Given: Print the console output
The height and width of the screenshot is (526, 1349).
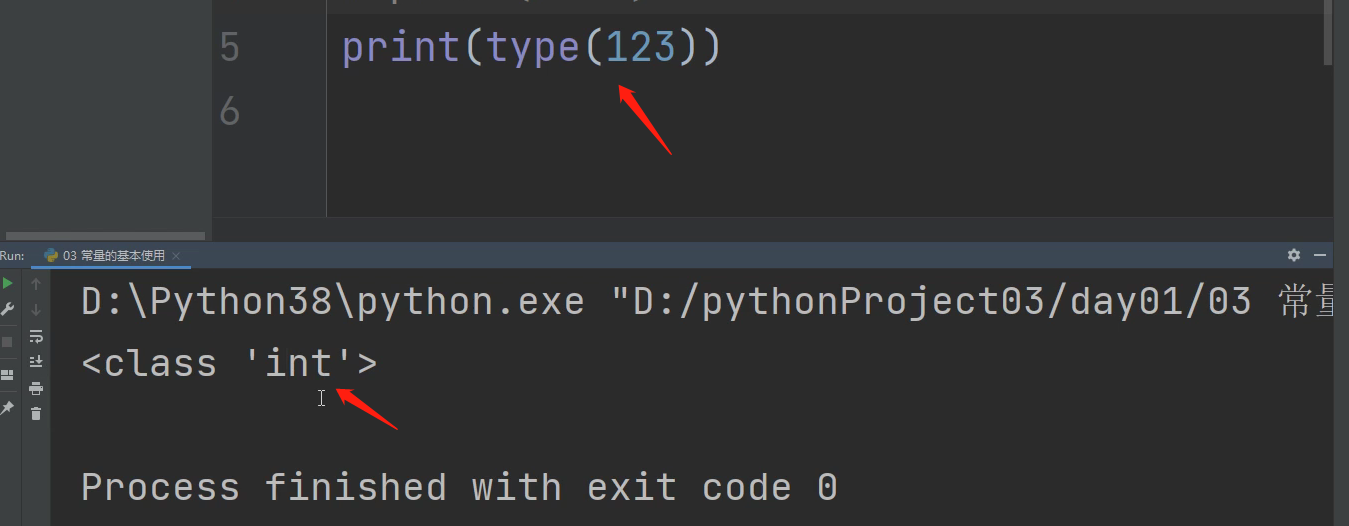Looking at the screenshot, I should (x=36, y=388).
